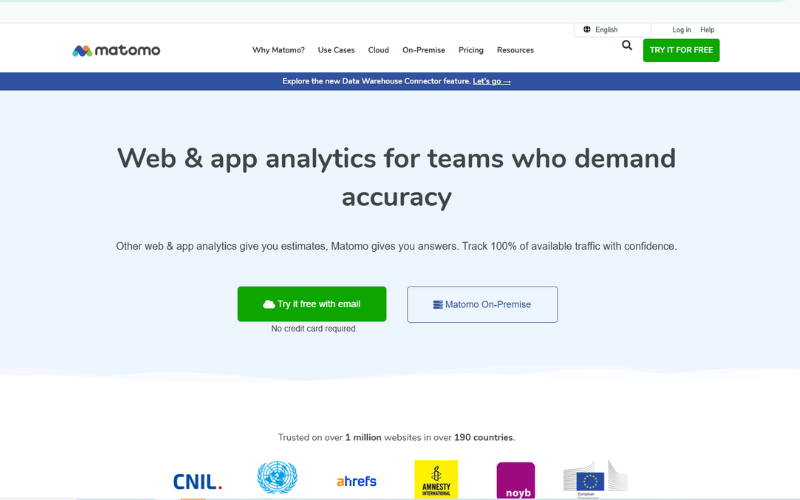Go to the Pricing page
The height and width of the screenshot is (500, 800).
coord(471,50)
